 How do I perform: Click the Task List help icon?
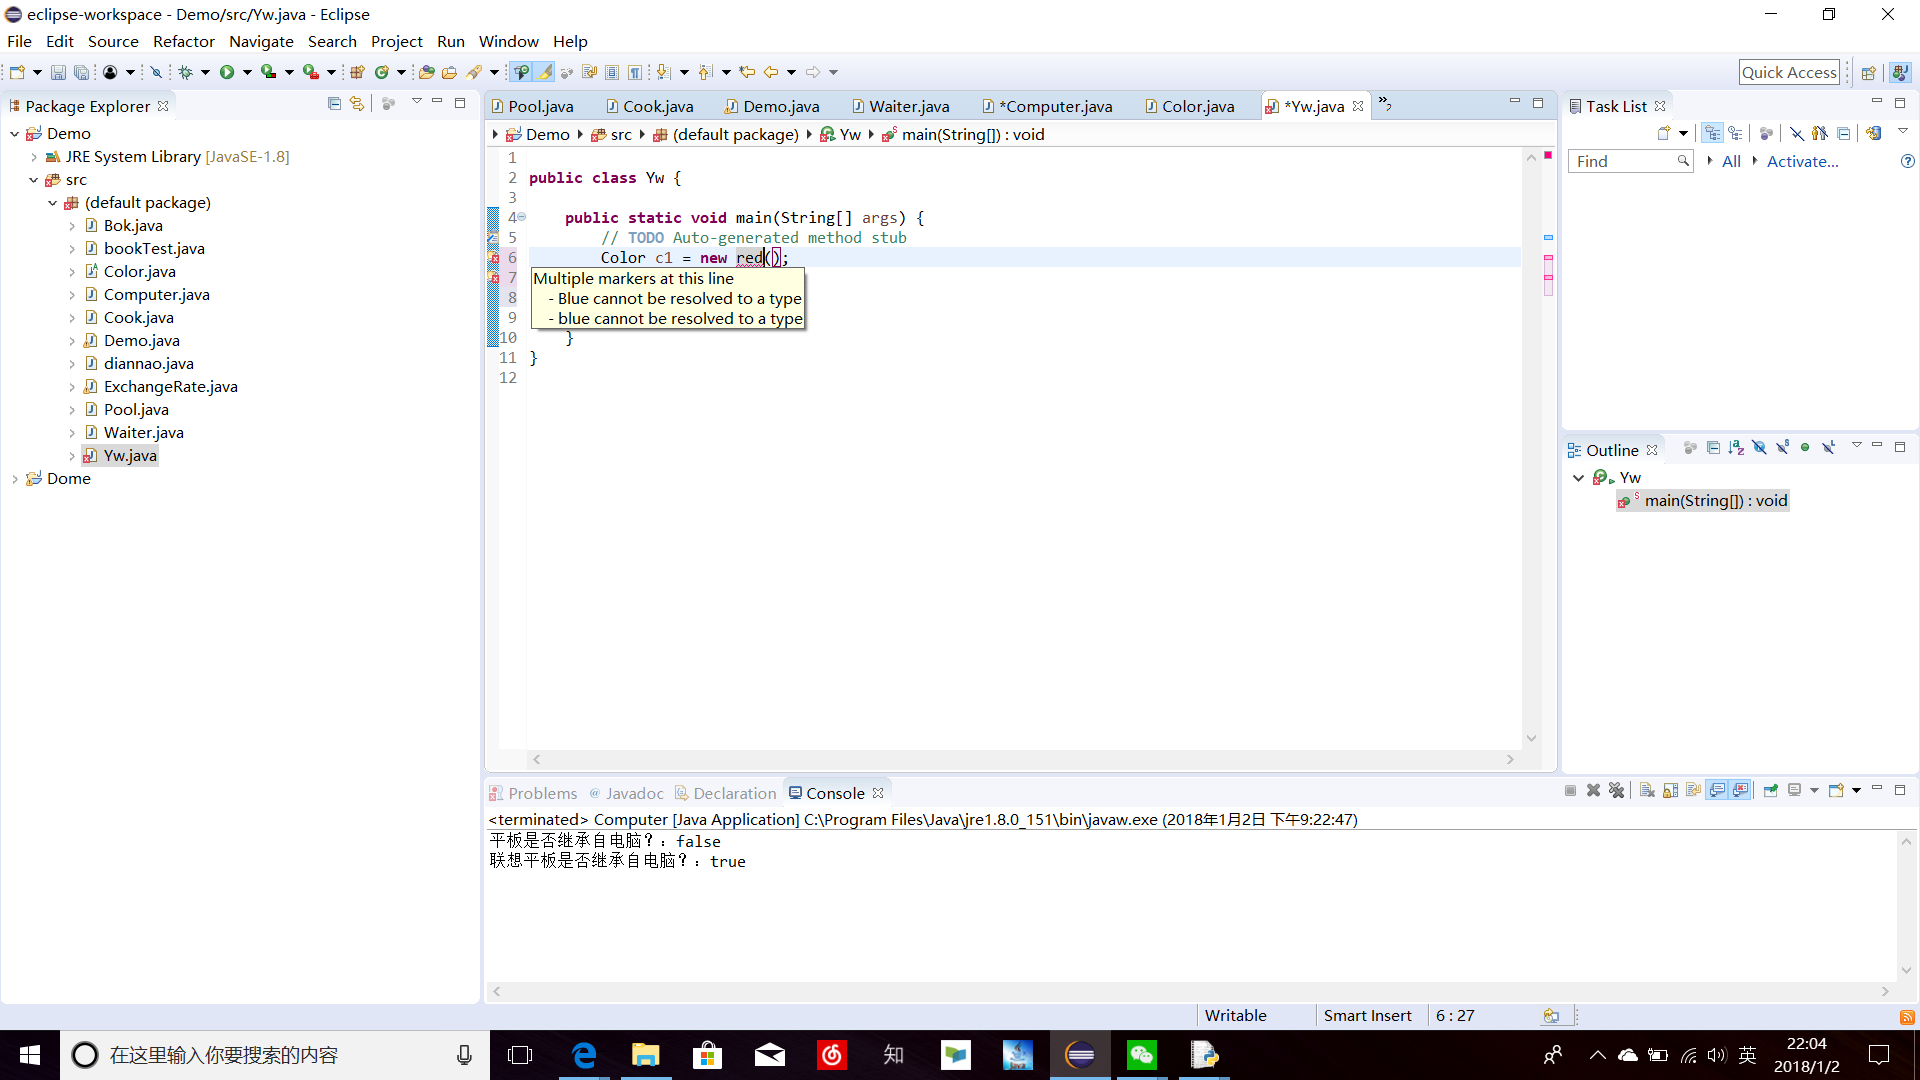1907,161
